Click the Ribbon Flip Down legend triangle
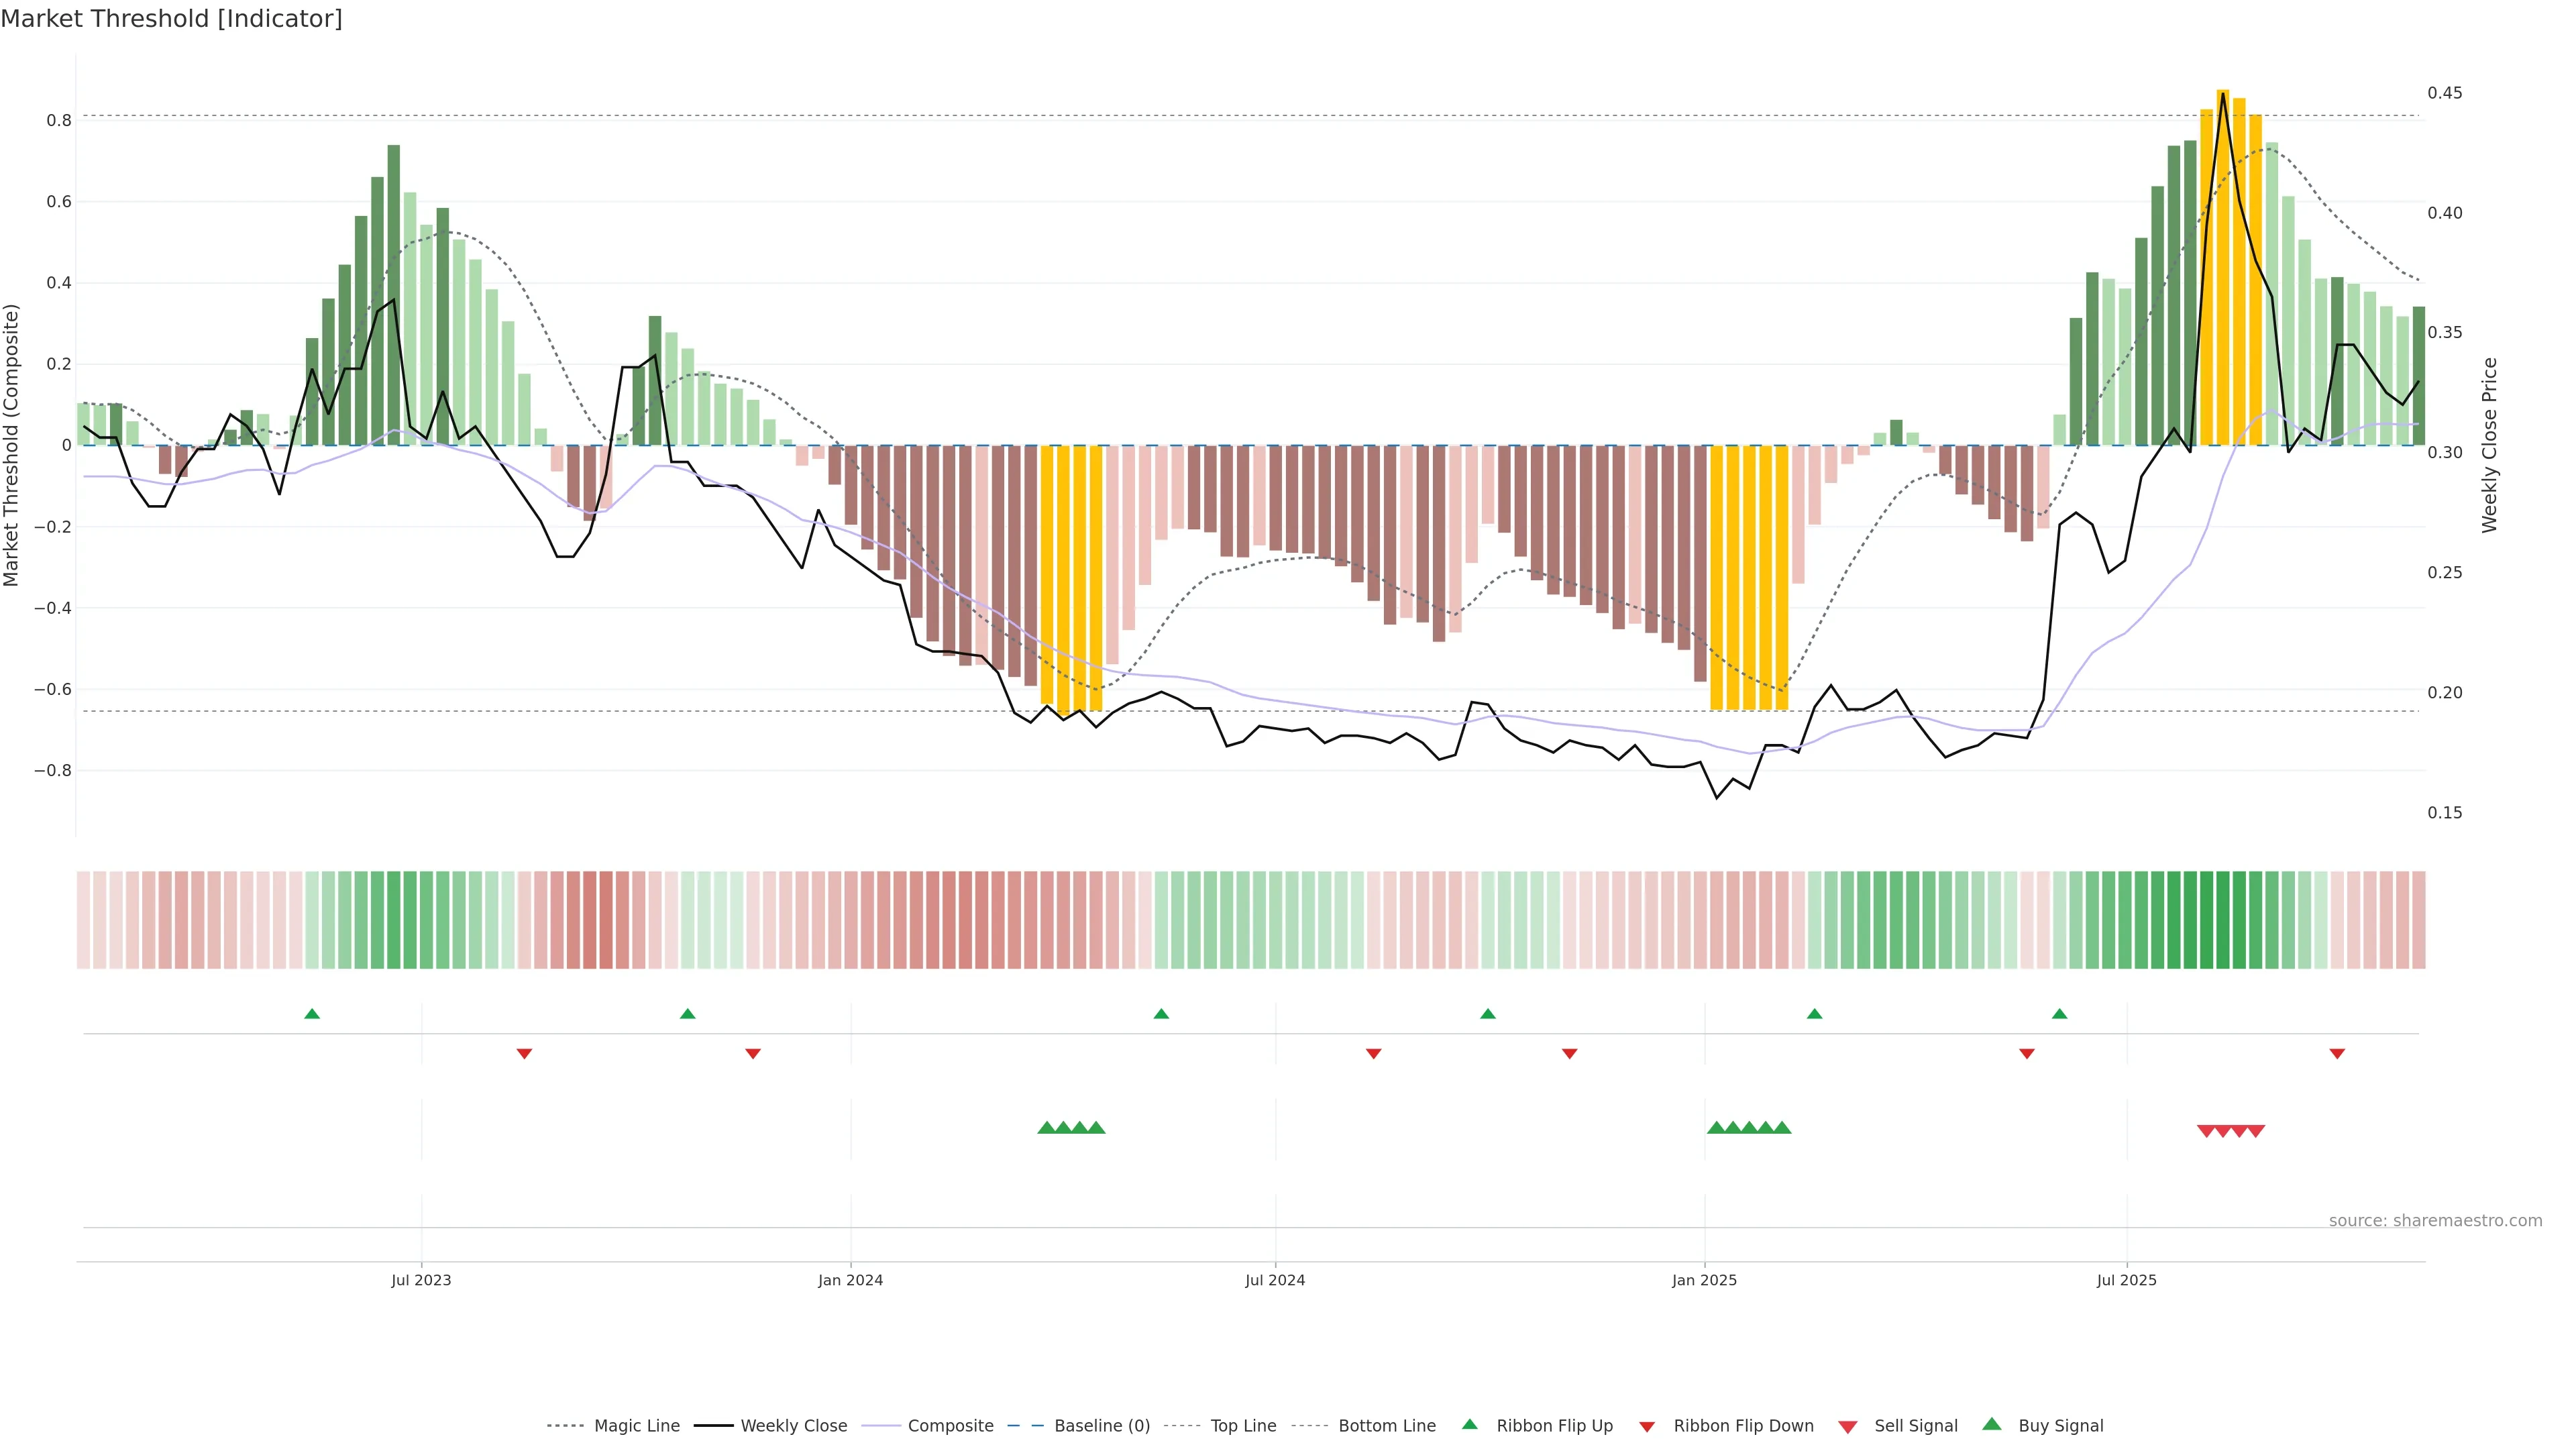The image size is (2576, 1449). pyautogui.click(x=1647, y=1427)
